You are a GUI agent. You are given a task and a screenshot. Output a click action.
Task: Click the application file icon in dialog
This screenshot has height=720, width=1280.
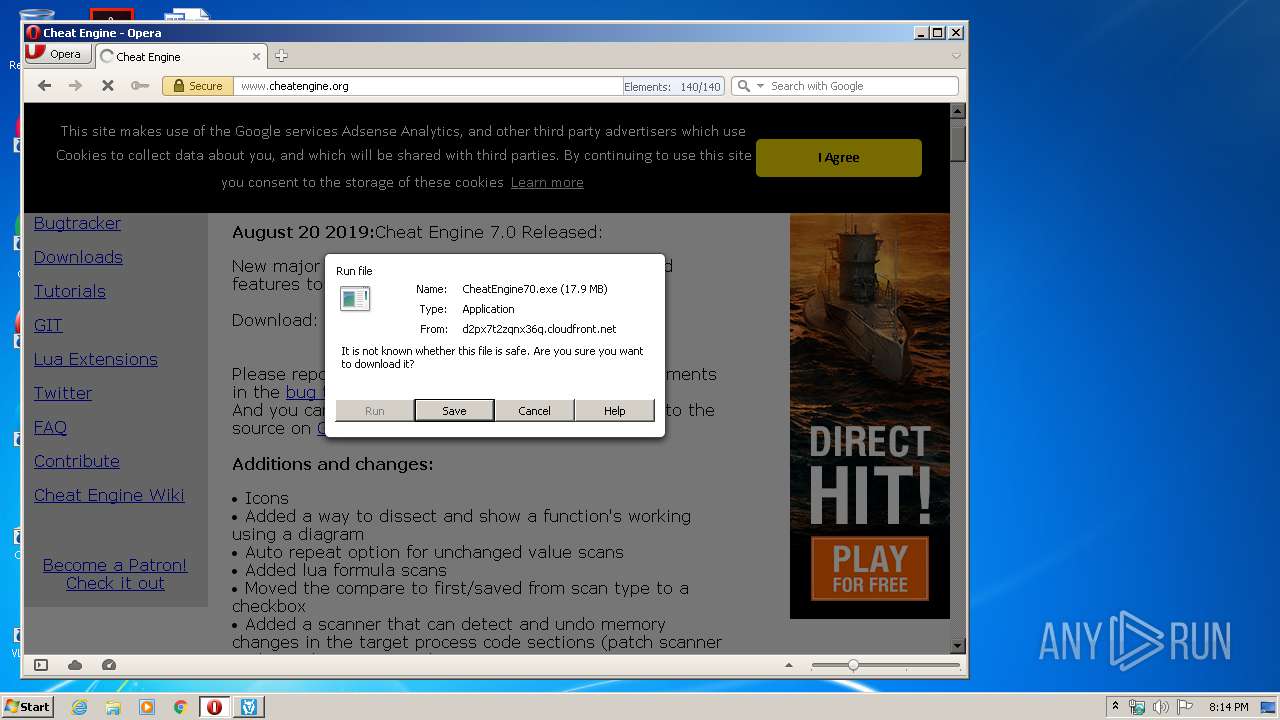pyautogui.click(x=355, y=298)
